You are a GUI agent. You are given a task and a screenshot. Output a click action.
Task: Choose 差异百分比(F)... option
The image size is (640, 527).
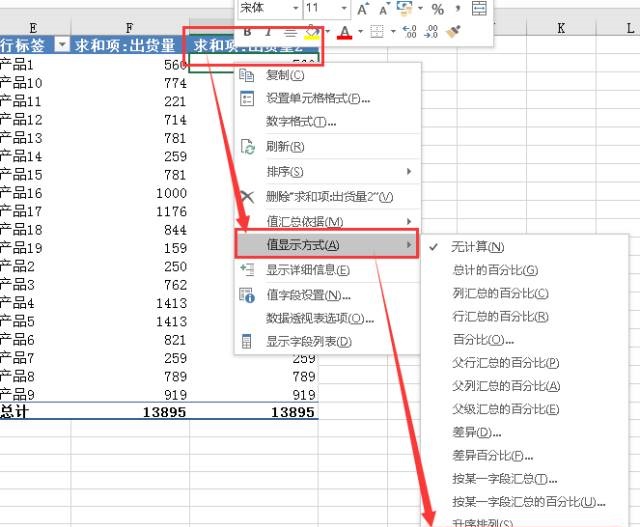tap(524, 456)
